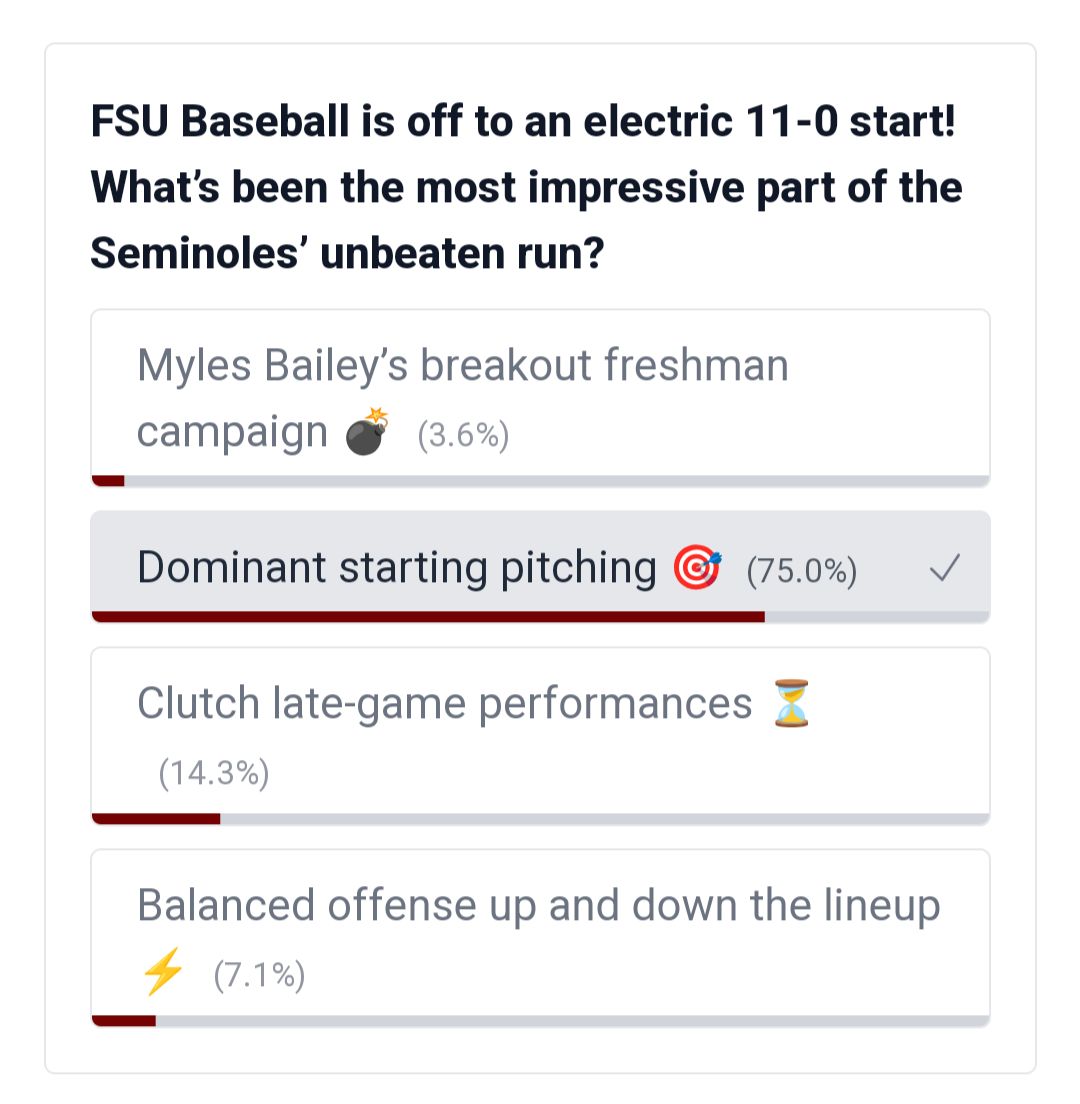Click the Balanced offense result bar
Viewport: 1080px width, 1104px height.
pyautogui.click(x=540, y=1021)
